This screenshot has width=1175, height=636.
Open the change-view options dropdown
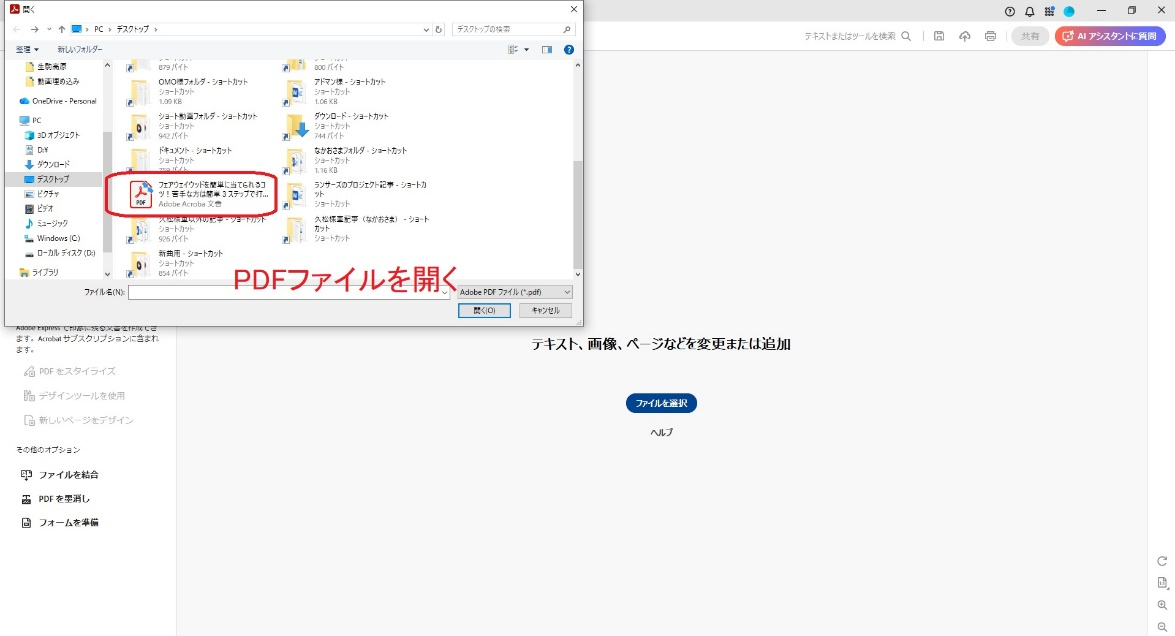coord(517,48)
